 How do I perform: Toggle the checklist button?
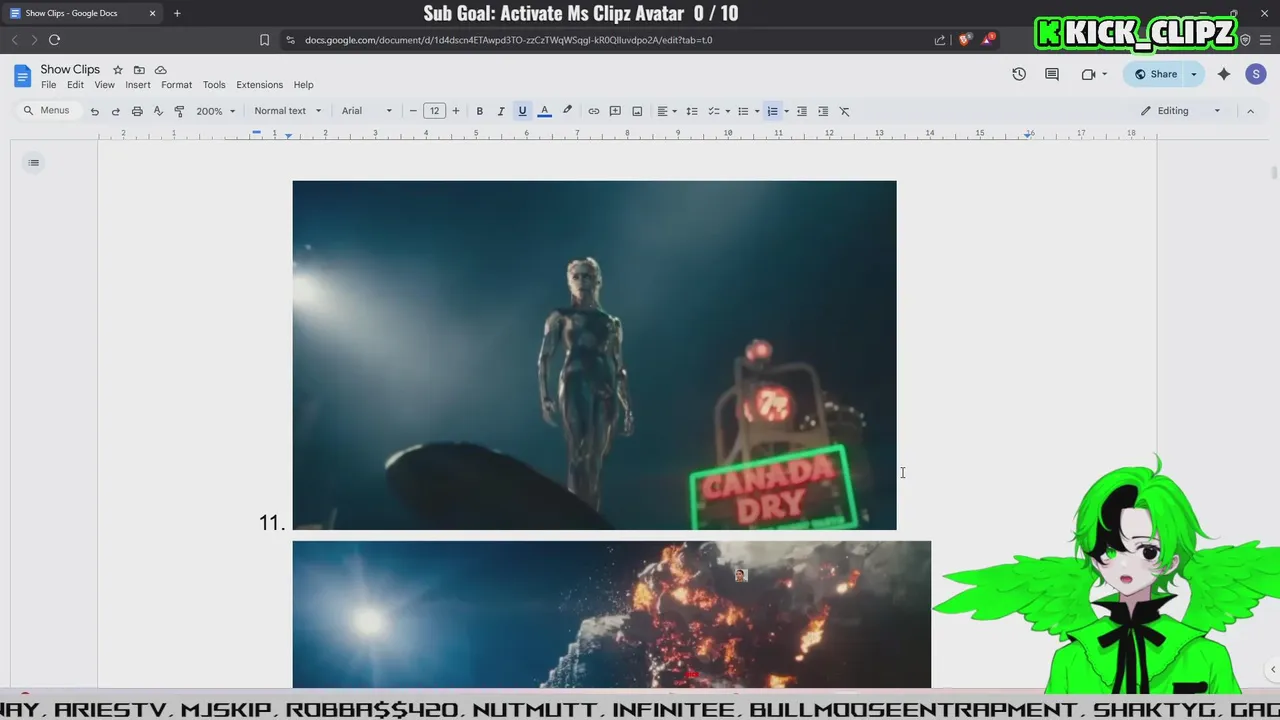click(713, 111)
